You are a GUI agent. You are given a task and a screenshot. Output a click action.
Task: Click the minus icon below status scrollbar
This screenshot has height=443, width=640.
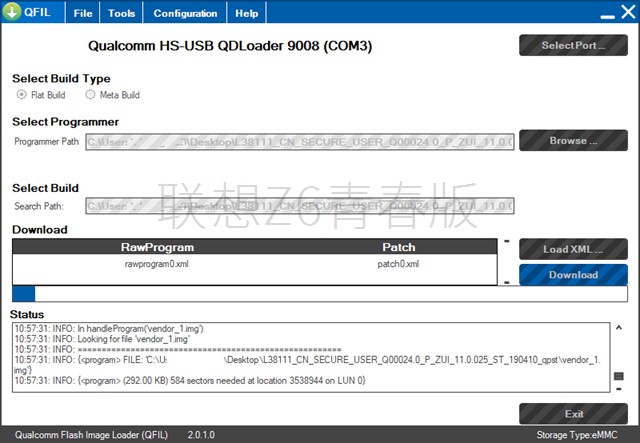click(x=619, y=389)
